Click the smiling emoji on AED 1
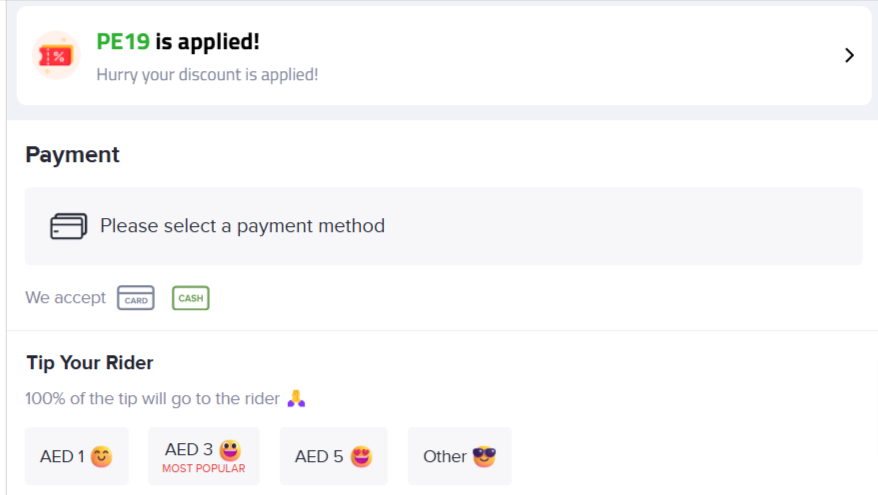The height and width of the screenshot is (495, 878). 101,457
